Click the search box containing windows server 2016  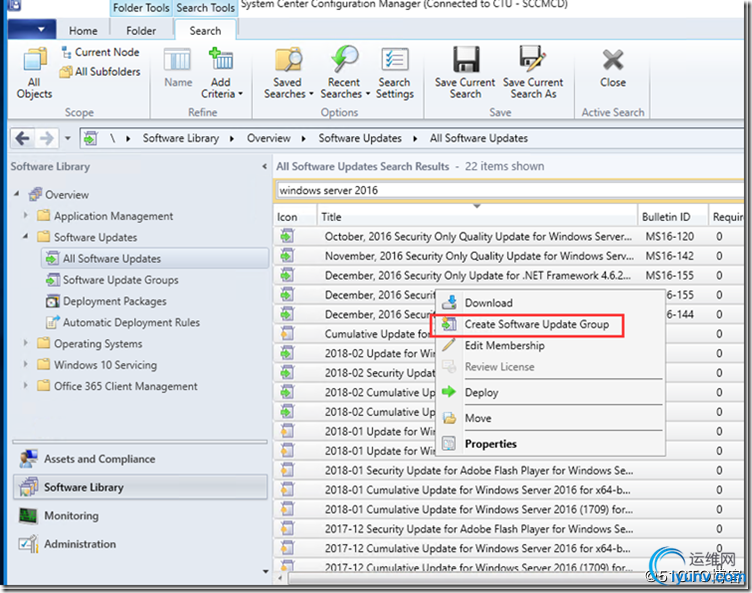click(509, 190)
